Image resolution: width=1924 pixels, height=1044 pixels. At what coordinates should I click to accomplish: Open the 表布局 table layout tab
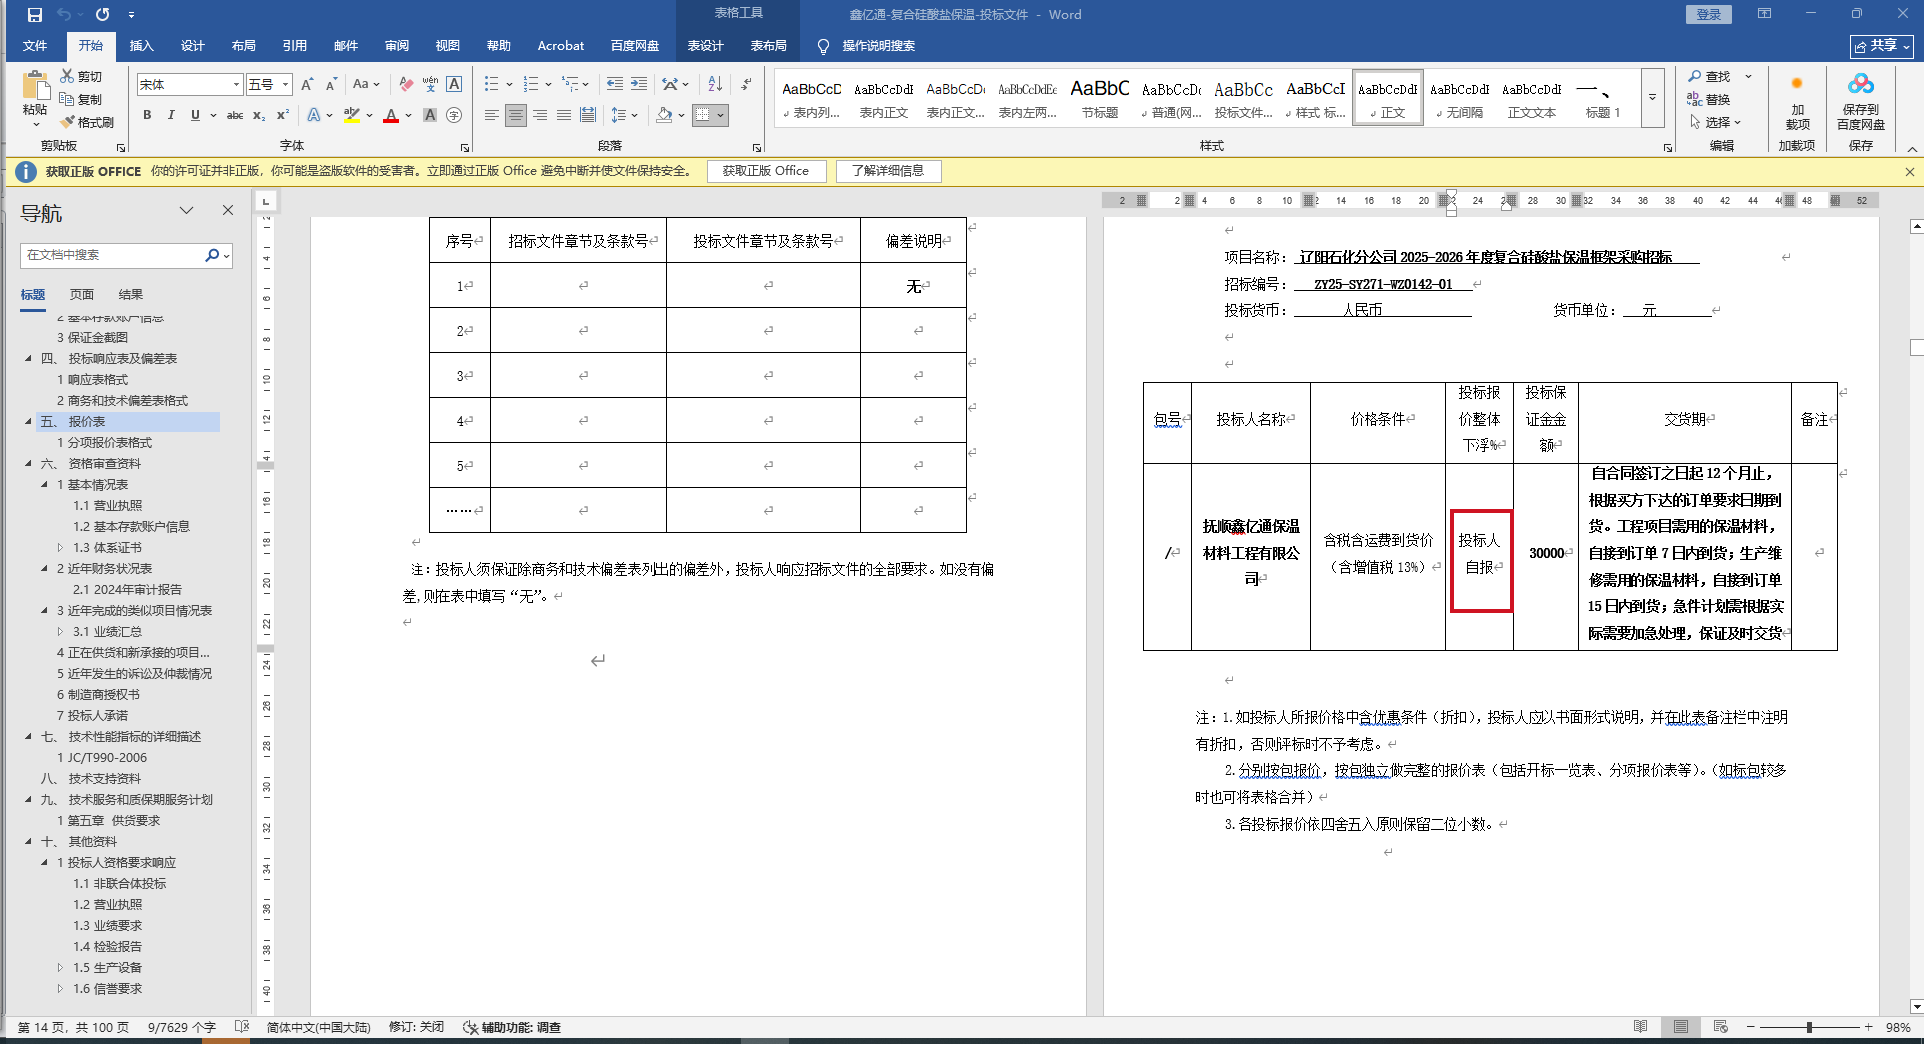click(x=768, y=46)
